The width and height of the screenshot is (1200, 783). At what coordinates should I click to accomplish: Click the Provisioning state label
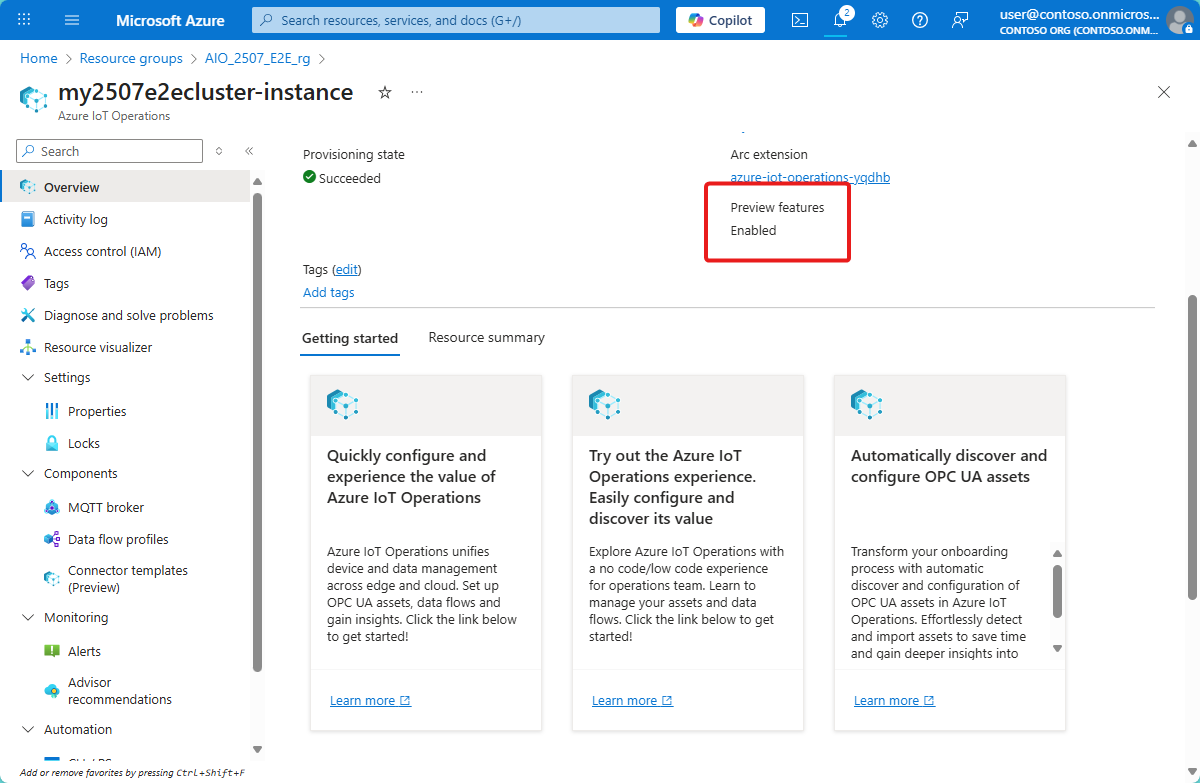pyautogui.click(x=354, y=154)
